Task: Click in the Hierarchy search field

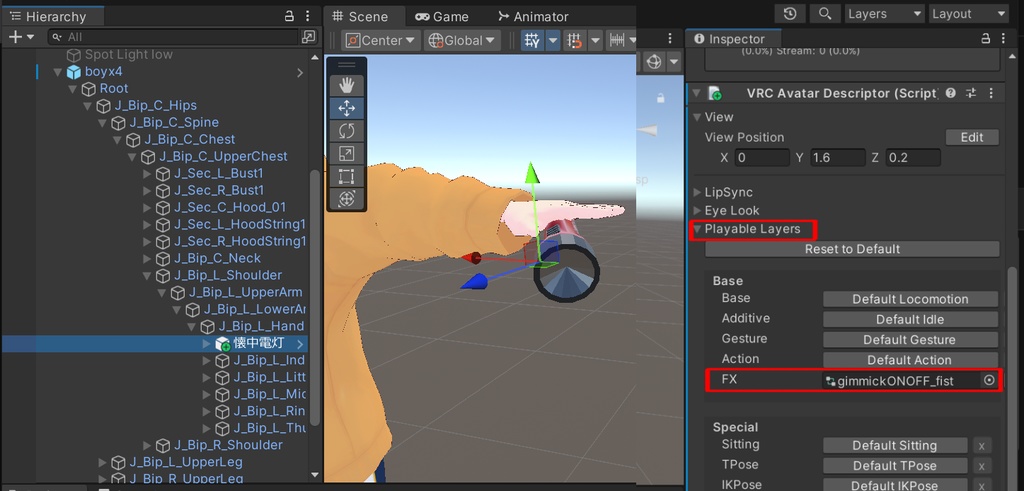Action: point(175,37)
